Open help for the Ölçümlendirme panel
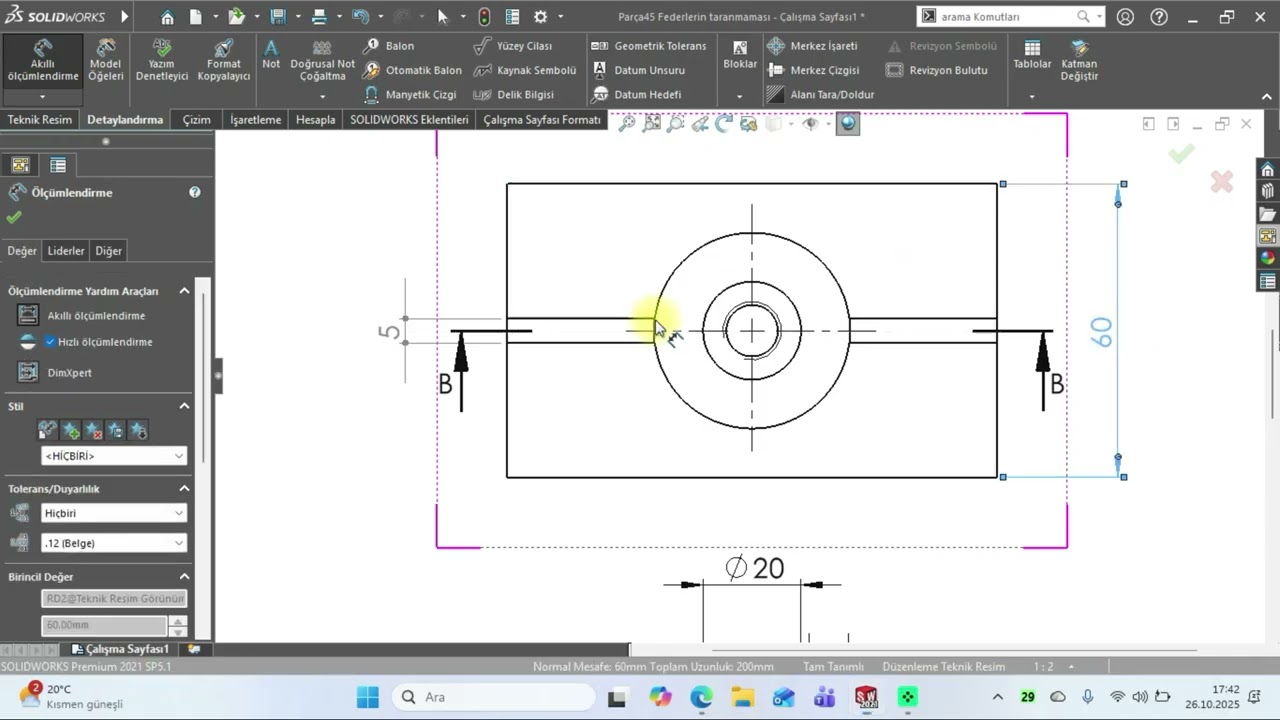Screen dimensions: 1280x720 195,192
